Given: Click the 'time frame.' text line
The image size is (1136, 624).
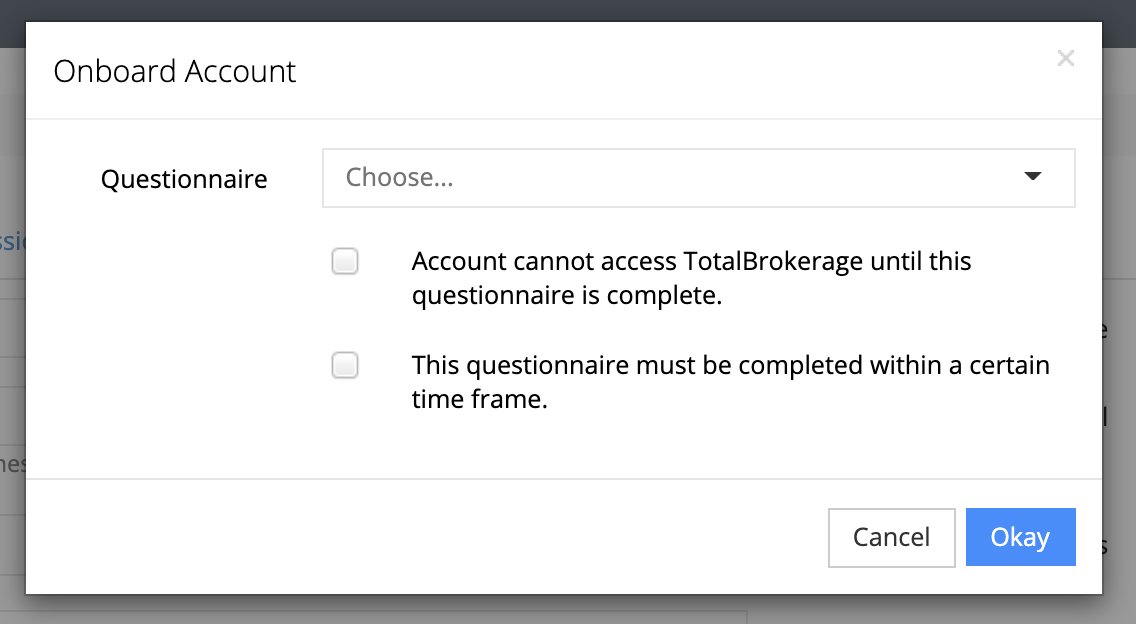Looking at the screenshot, I should (479, 401).
